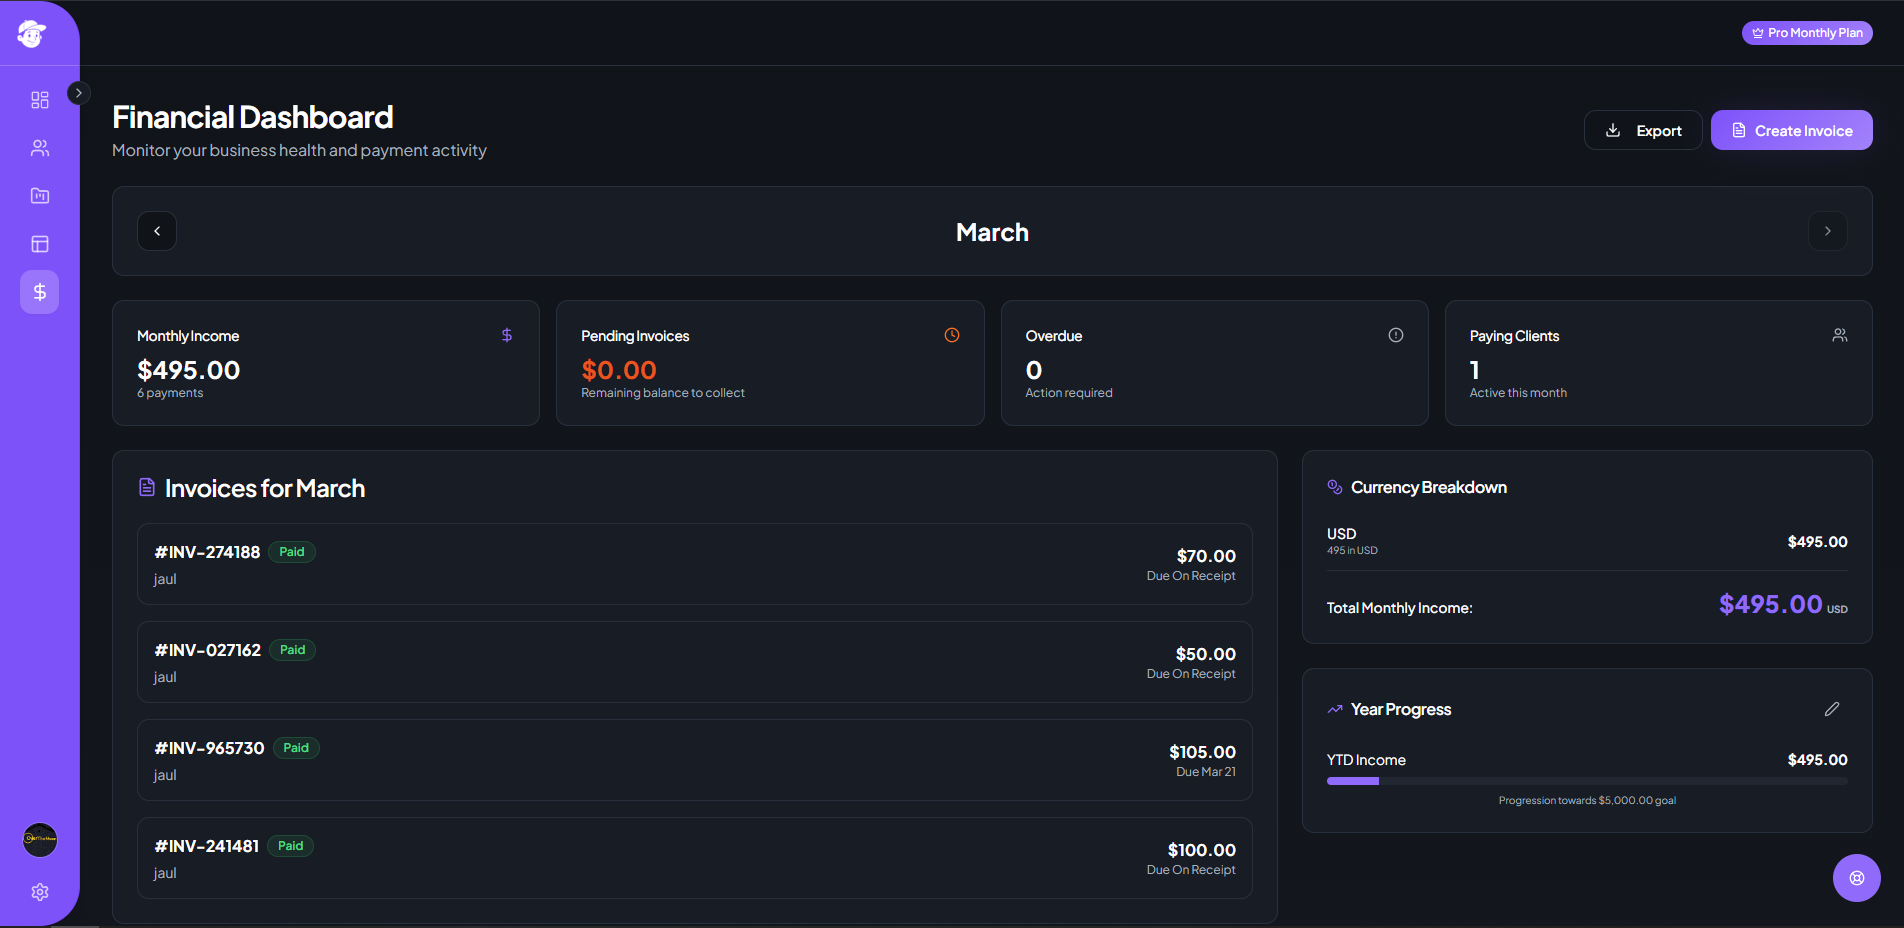Click the Due Mar 21 text
The image size is (1904, 928).
1206,772
